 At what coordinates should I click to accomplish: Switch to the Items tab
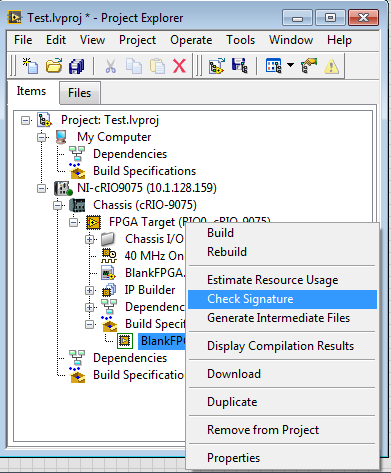tap(31, 91)
